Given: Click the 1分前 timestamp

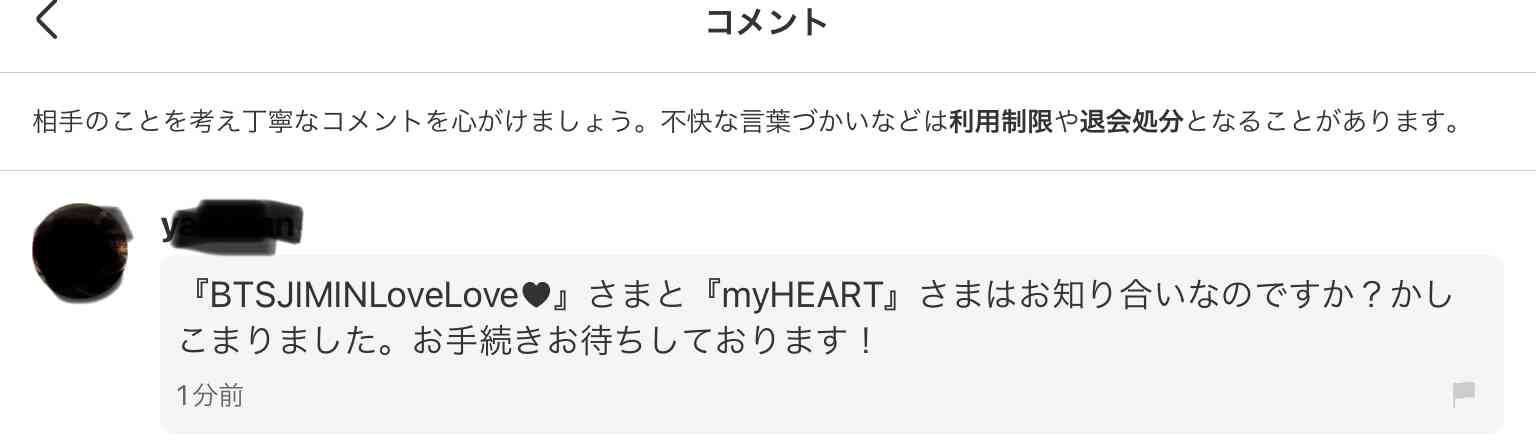Looking at the screenshot, I should click(x=210, y=396).
